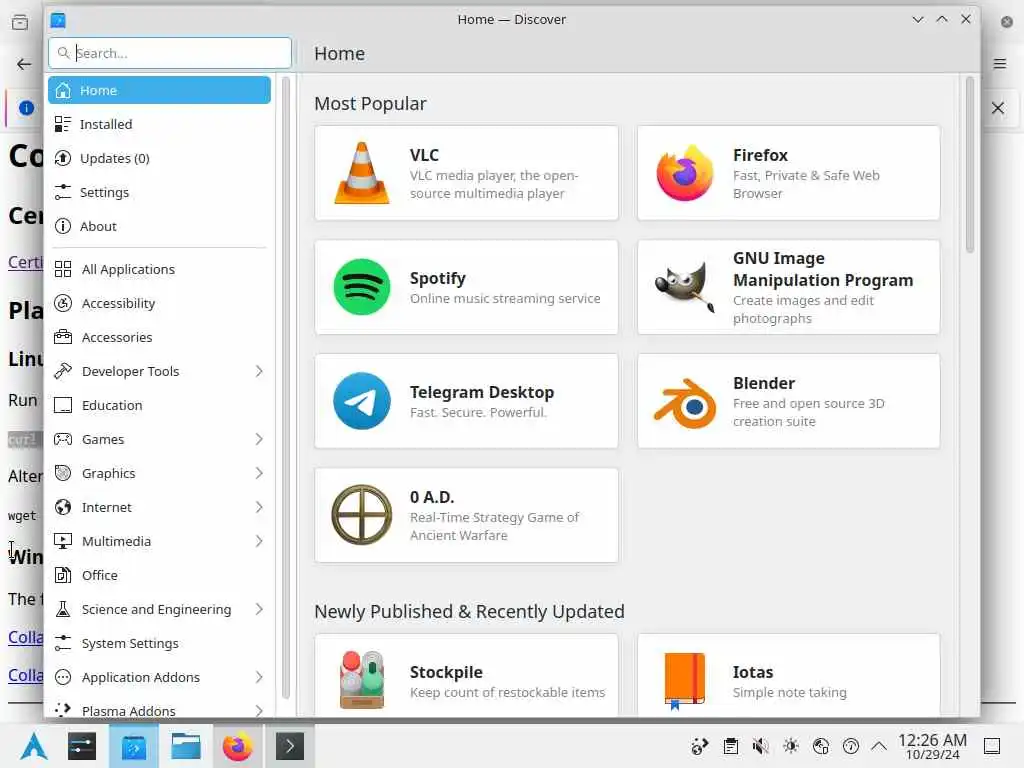Click the back arrow in background browser window
Screen dimensions: 1024x768
(x=24, y=64)
